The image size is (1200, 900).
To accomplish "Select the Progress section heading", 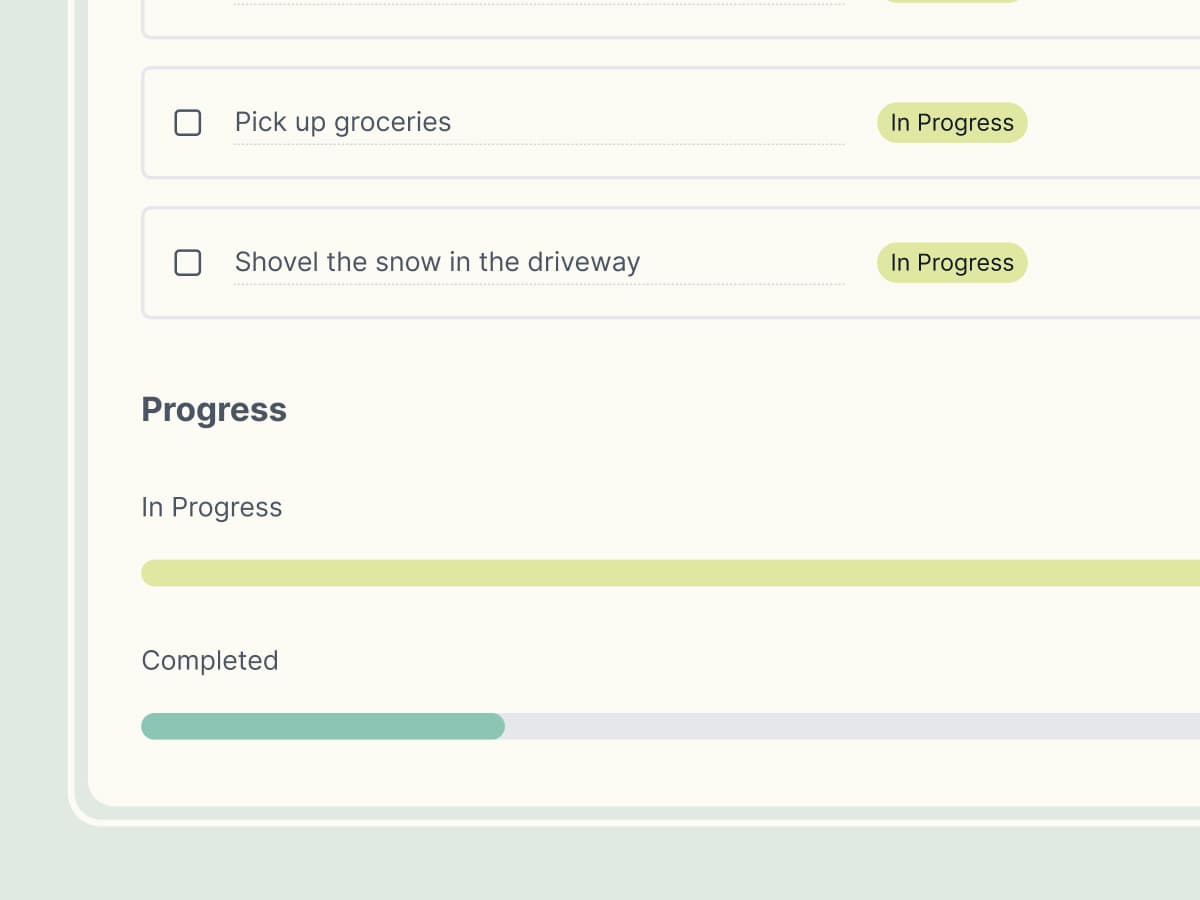I will pos(214,409).
